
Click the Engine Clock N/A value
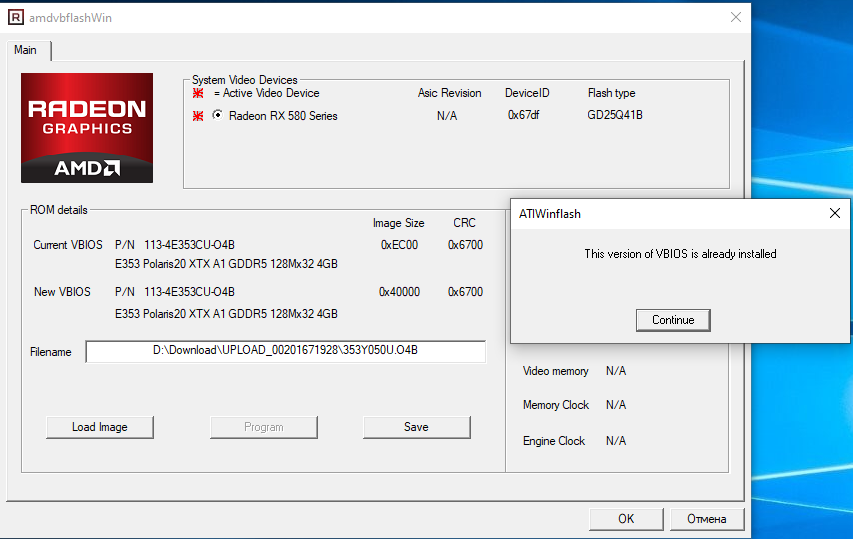[x=616, y=441]
